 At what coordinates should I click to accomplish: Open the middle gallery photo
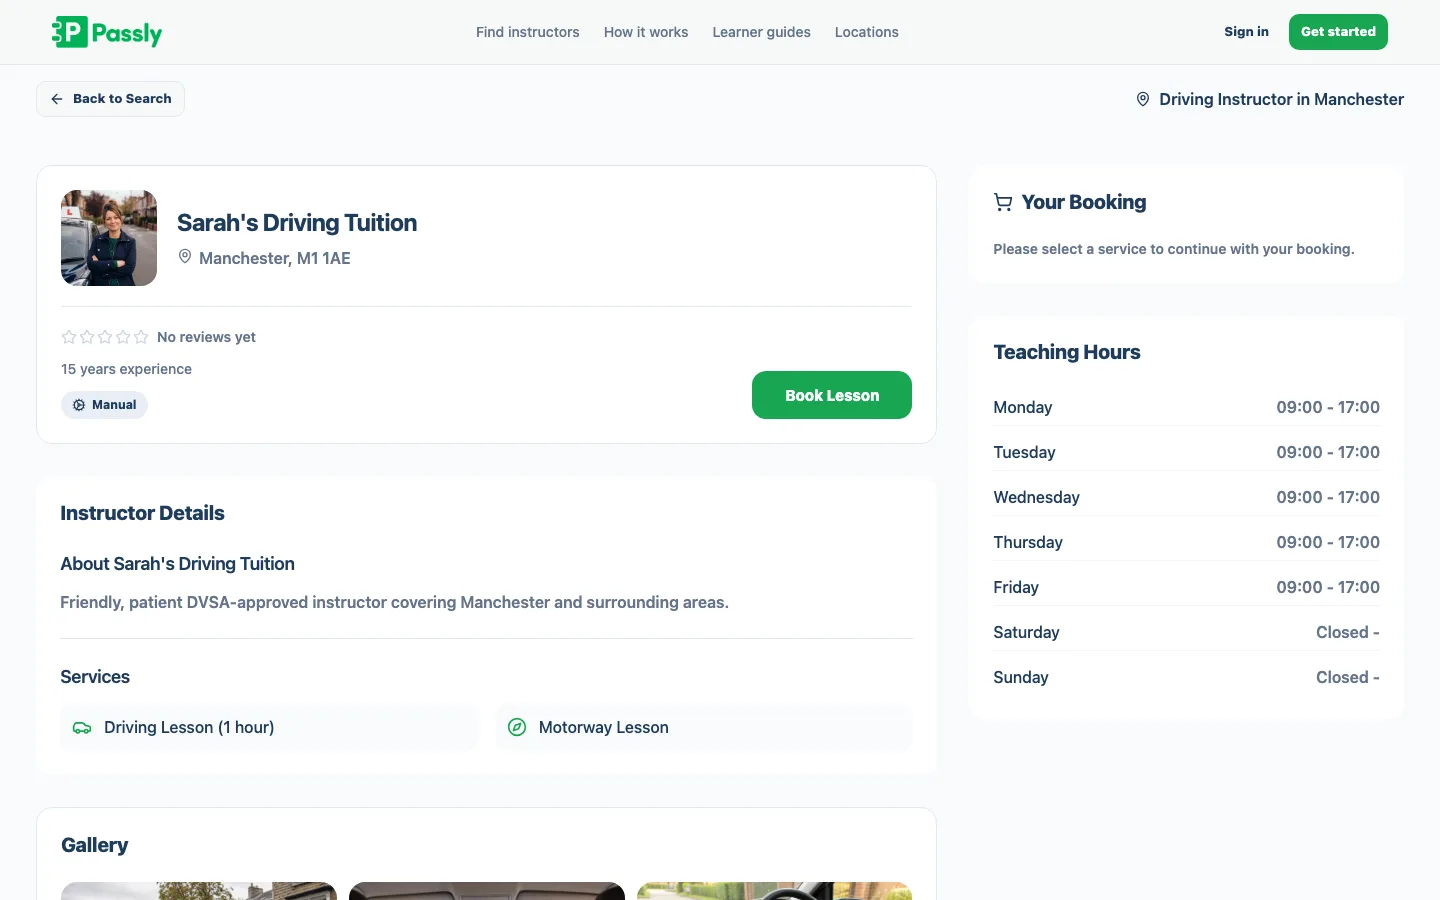pyautogui.click(x=487, y=891)
